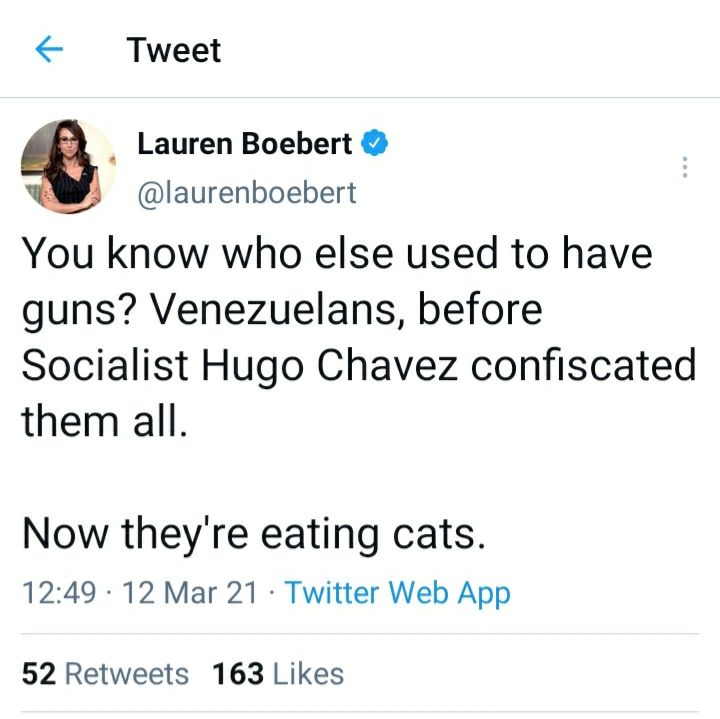This screenshot has height=719, width=720.
Task: Tap the number 163 beside Likes
Action: tap(237, 673)
